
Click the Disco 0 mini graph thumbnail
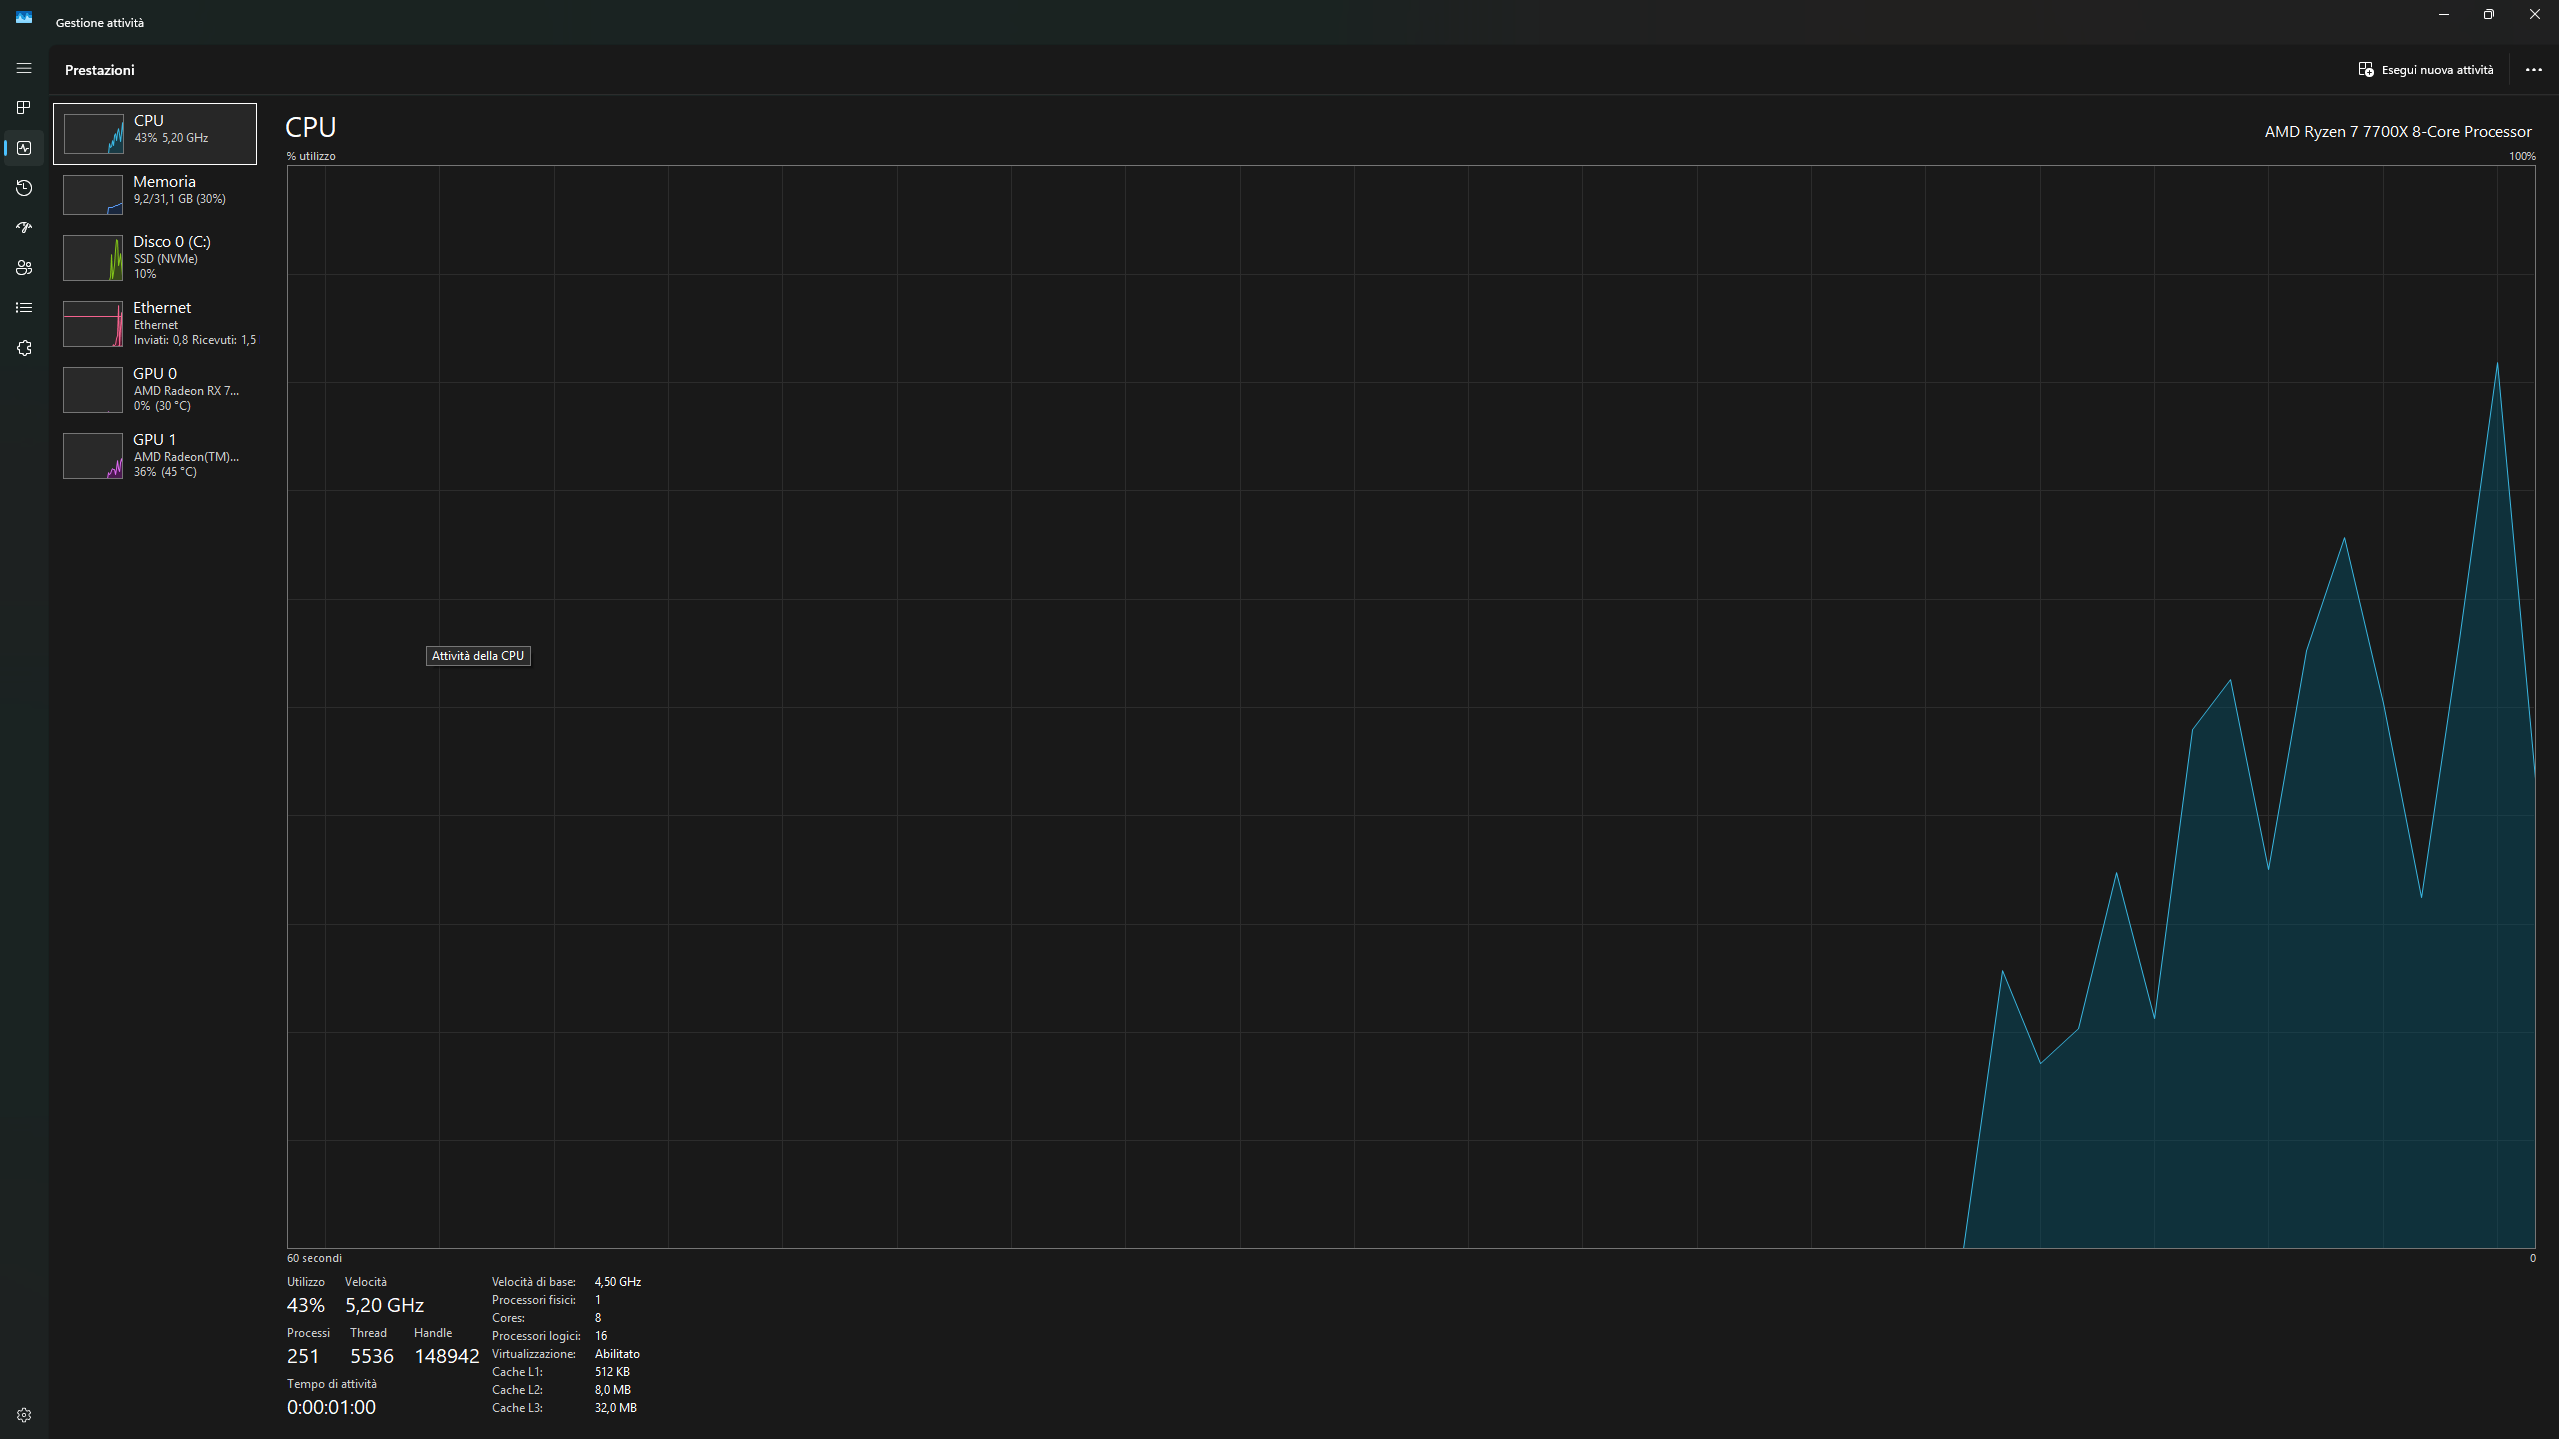[93, 258]
